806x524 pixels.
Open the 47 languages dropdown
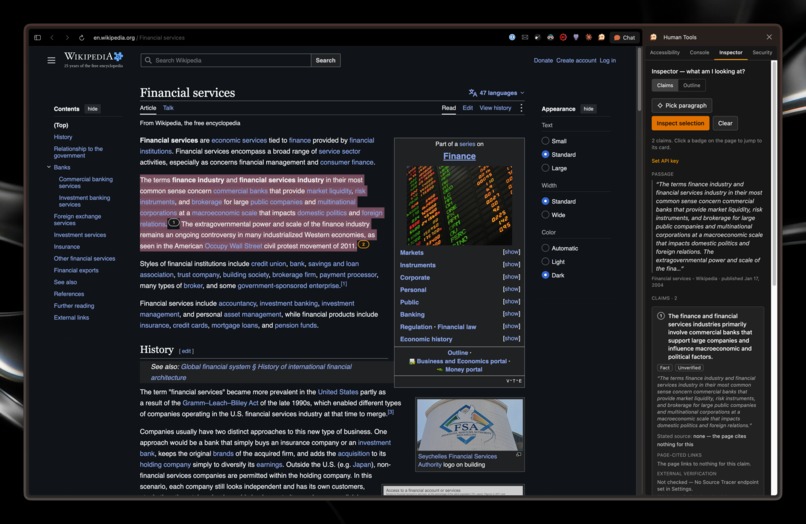coord(496,93)
